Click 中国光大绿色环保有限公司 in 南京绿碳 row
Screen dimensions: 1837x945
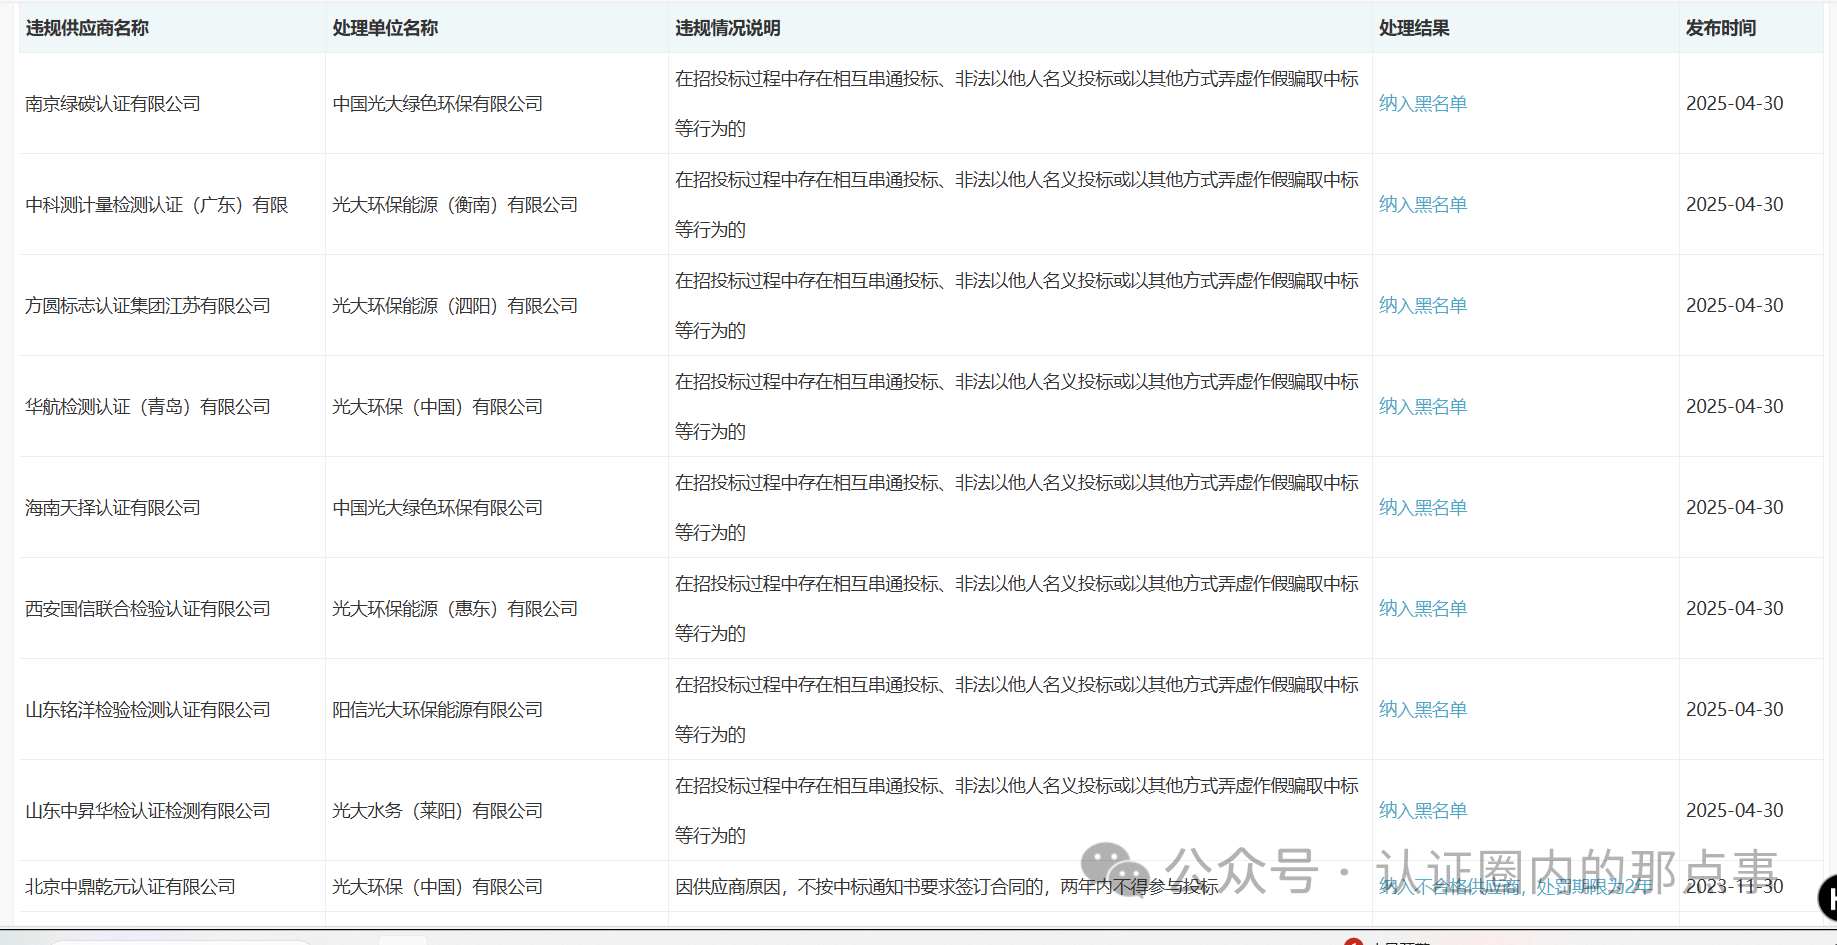pyautogui.click(x=438, y=104)
